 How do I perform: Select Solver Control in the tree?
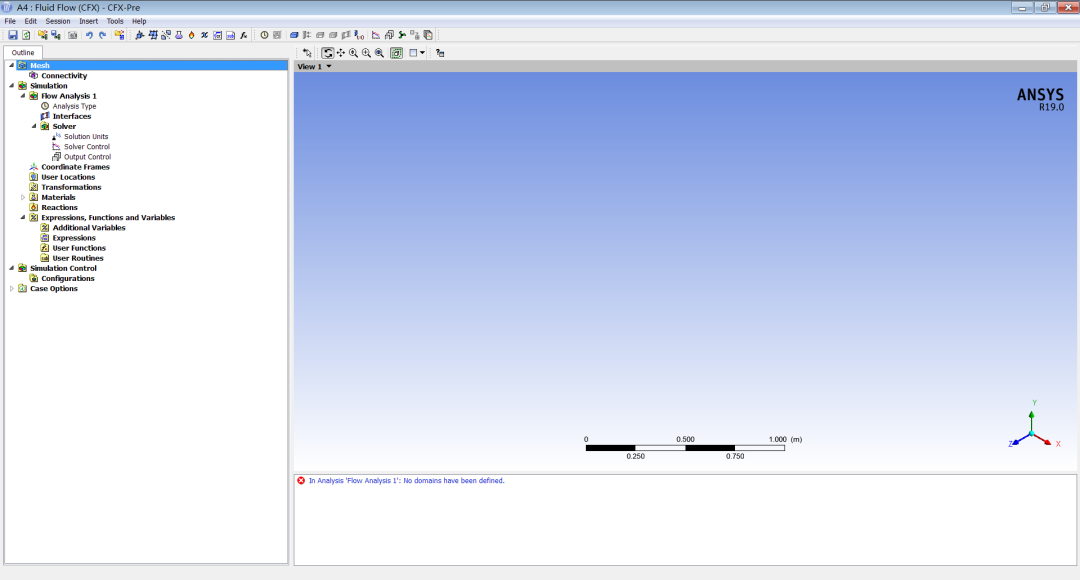point(87,147)
